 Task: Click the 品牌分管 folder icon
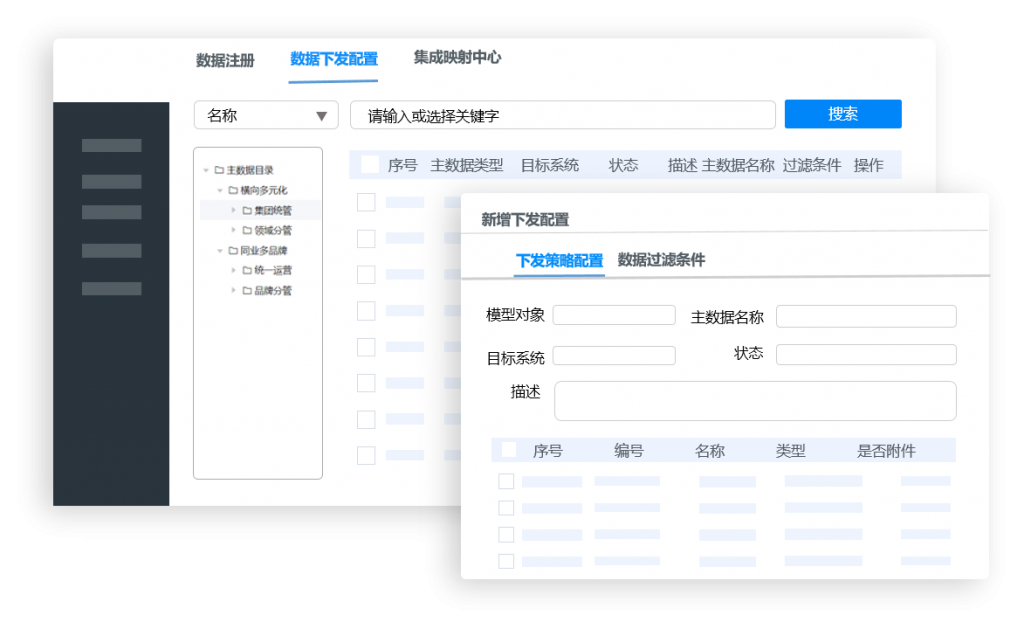point(246,290)
